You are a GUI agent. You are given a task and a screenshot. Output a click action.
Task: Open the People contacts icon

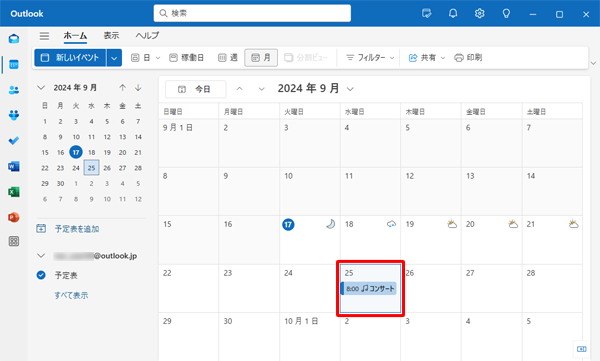coord(14,90)
